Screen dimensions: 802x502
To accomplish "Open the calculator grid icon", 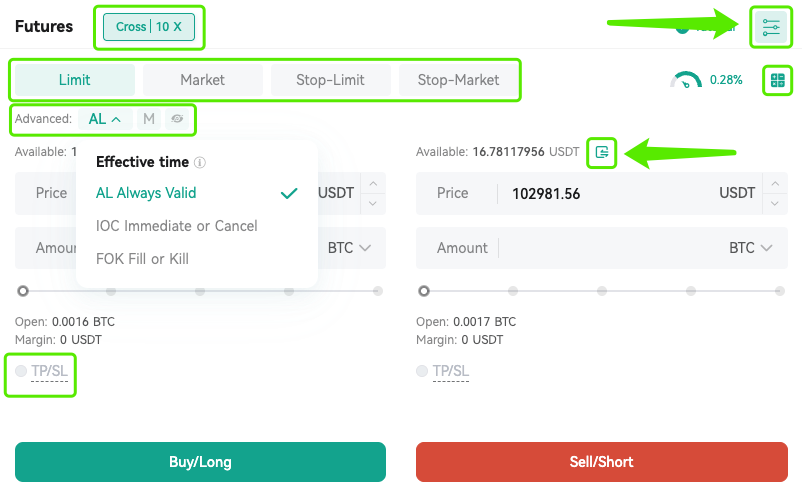I will [x=777, y=80].
